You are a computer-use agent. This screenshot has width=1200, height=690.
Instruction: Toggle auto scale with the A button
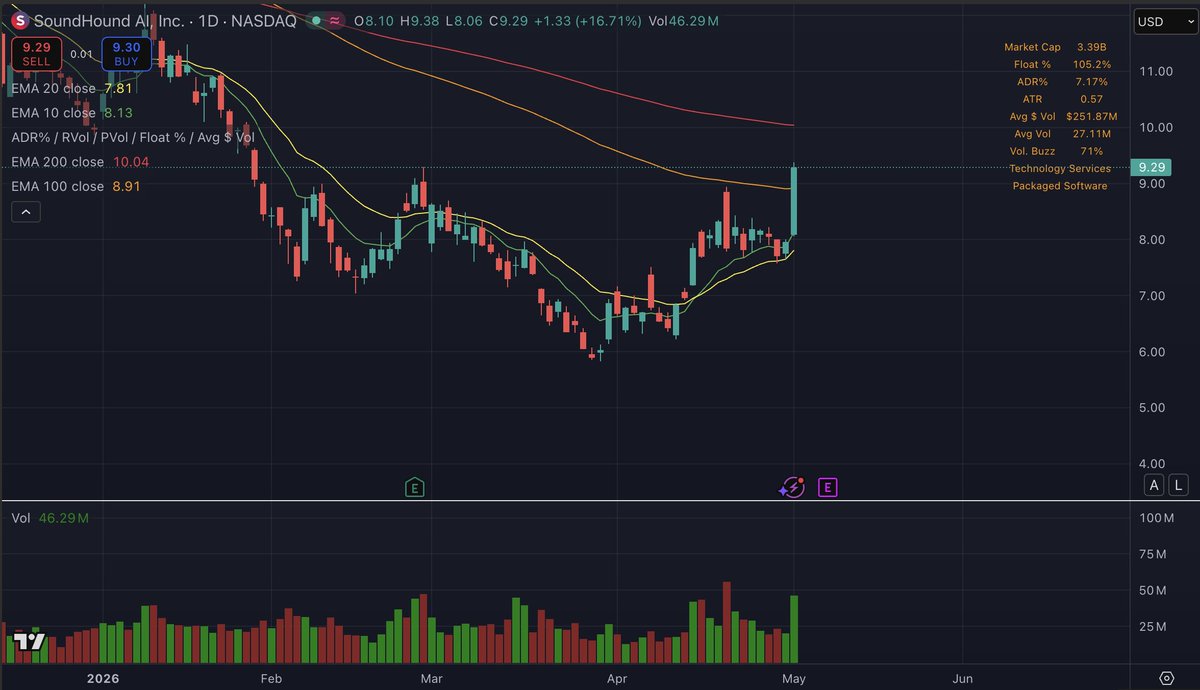pyautogui.click(x=1155, y=485)
